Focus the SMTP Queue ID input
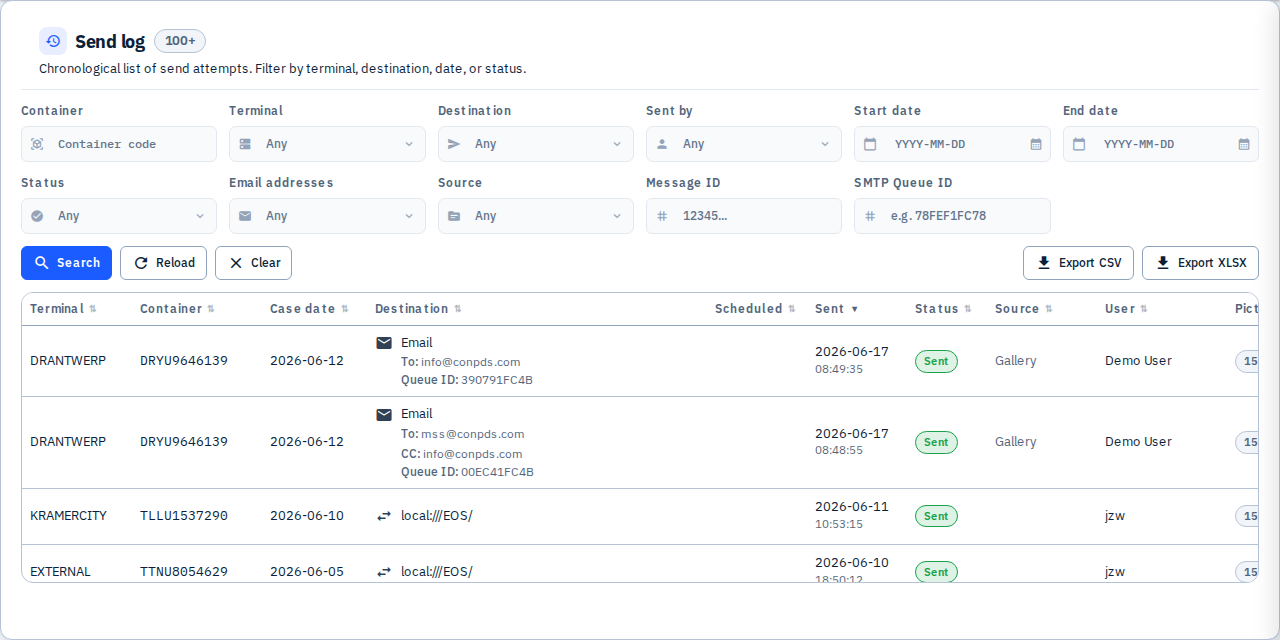This screenshot has height=640, width=1280. (952, 216)
